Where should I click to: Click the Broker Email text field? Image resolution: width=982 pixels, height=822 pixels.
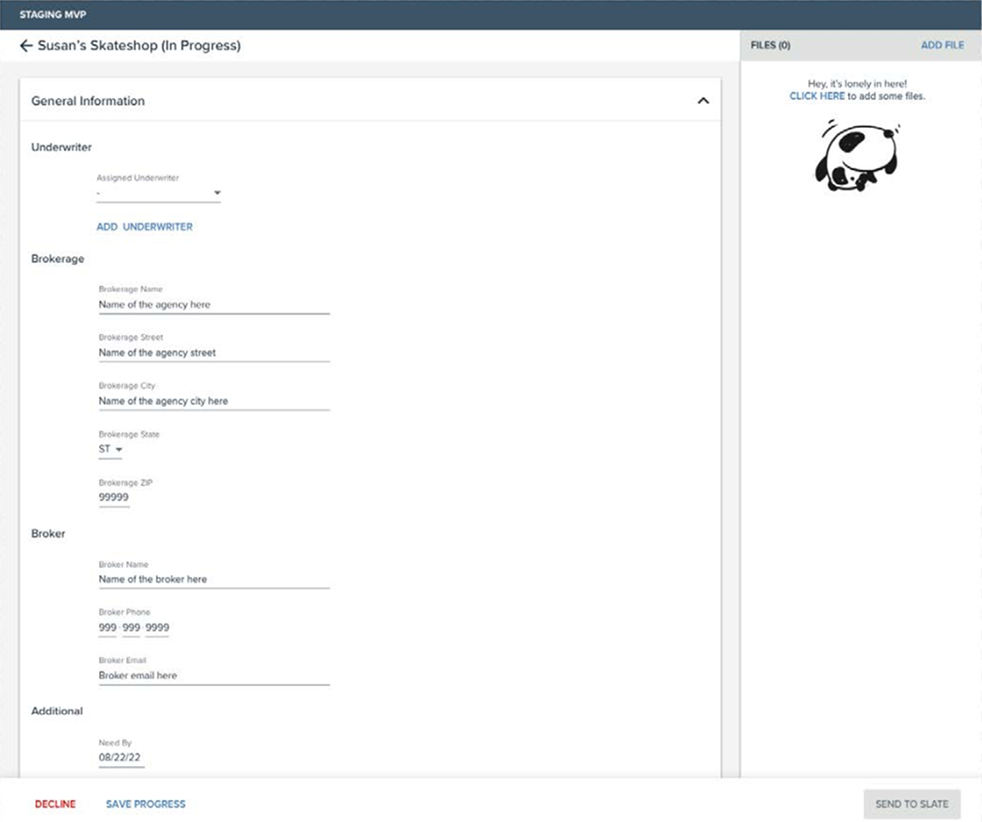click(x=213, y=675)
